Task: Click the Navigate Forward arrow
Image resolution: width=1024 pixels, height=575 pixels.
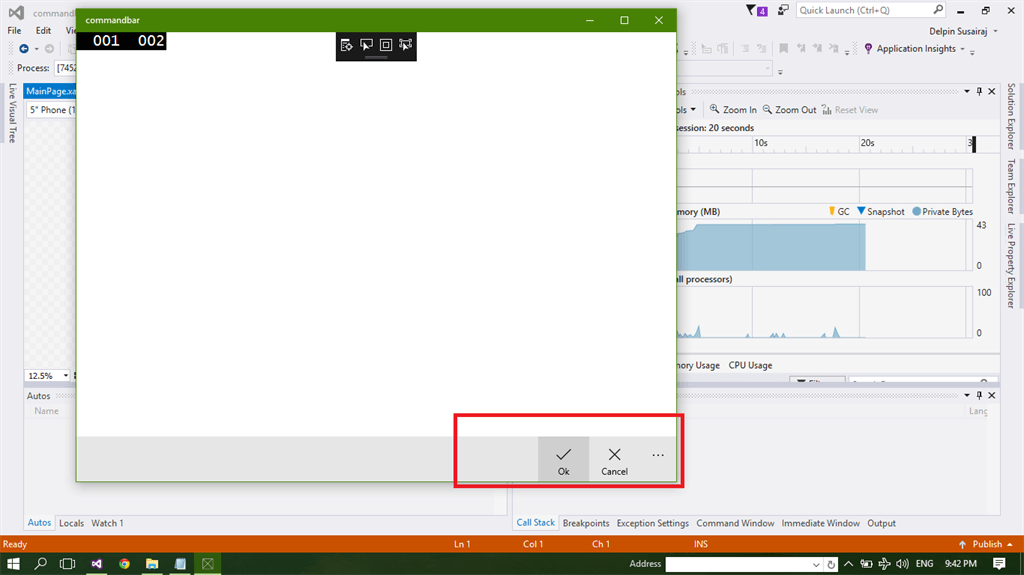Action: pos(50,48)
